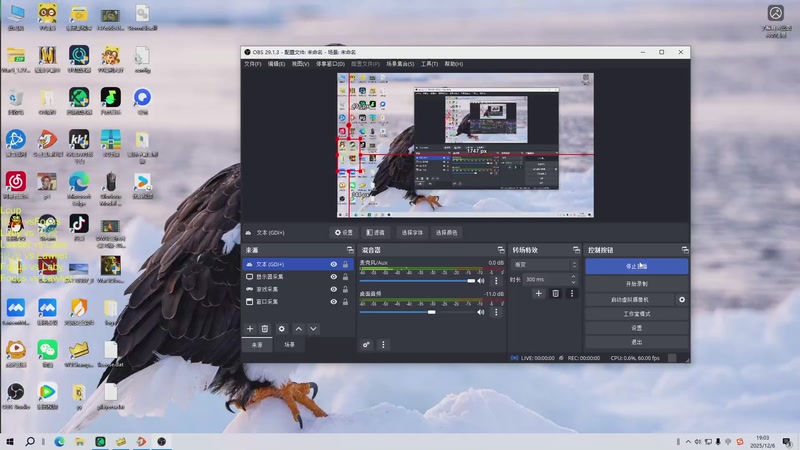Image resolution: width=800 pixels, height=450 pixels.
Task: Pop out the Scene Transitions dock panel
Action: (x=577, y=250)
